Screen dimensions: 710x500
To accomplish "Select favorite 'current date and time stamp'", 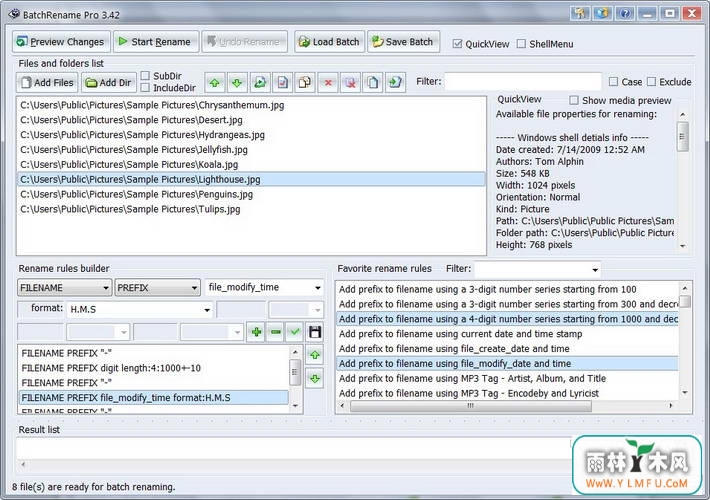I will tap(507, 334).
